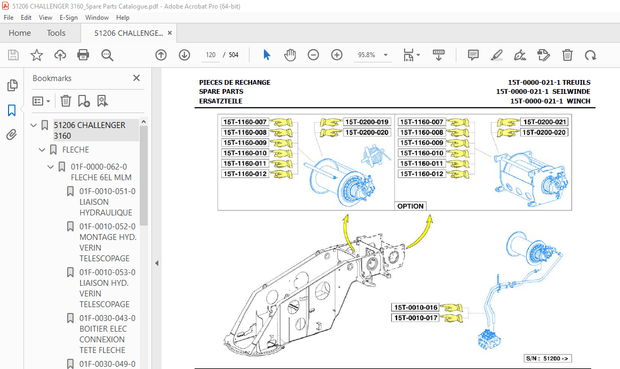Go to next page arrow icon
Viewport: 620px width, 369px height.
tap(184, 55)
